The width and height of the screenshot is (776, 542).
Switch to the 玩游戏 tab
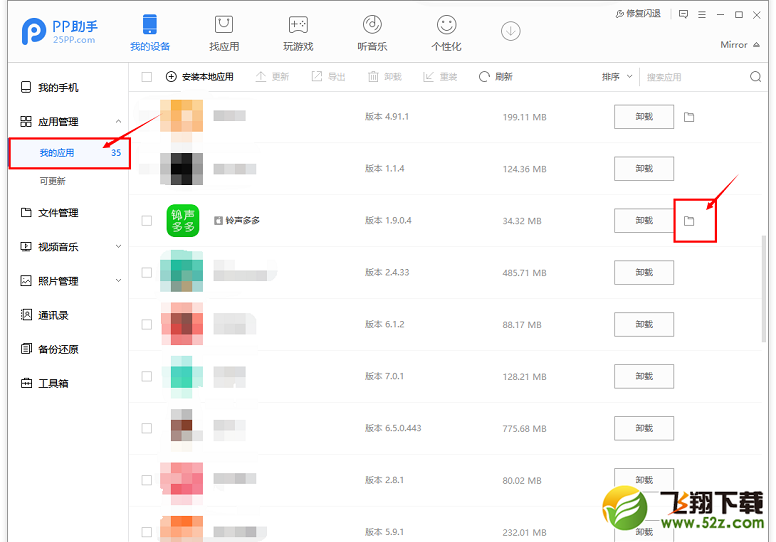[298, 33]
